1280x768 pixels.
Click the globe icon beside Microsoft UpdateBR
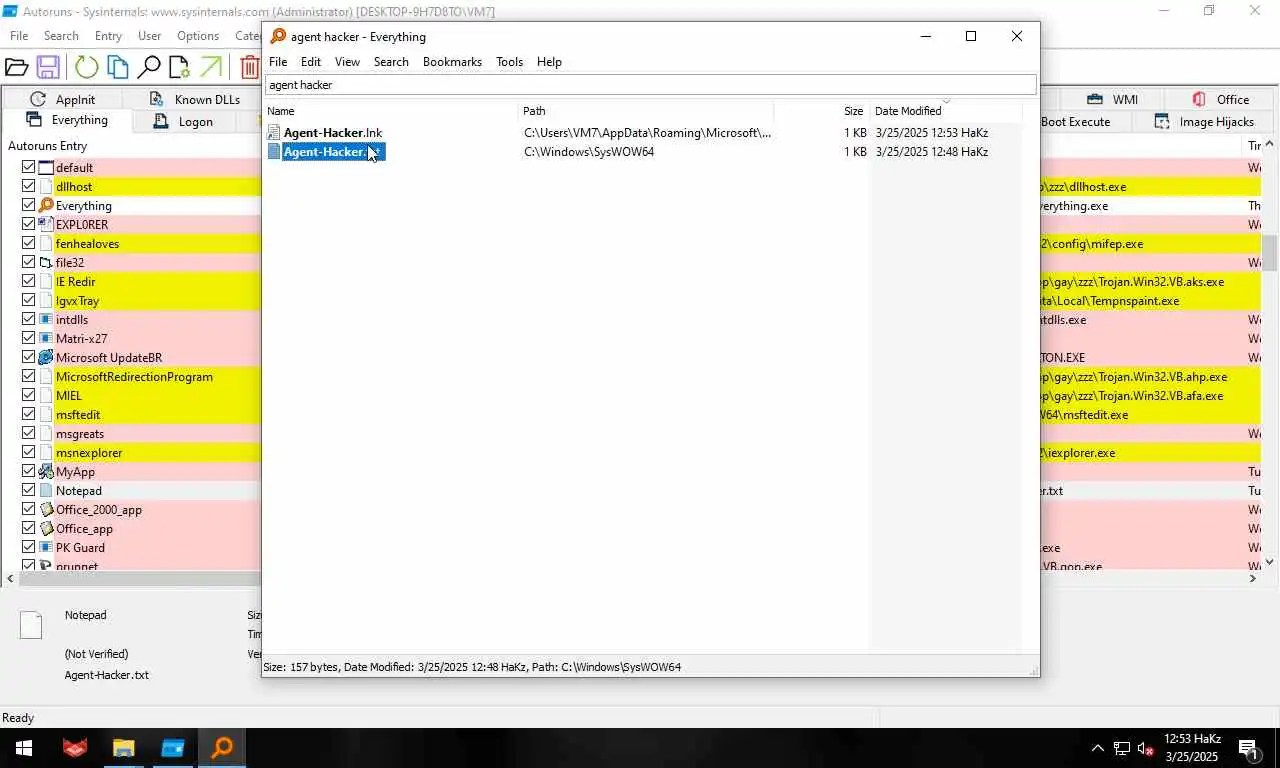pyautogui.click(x=46, y=358)
